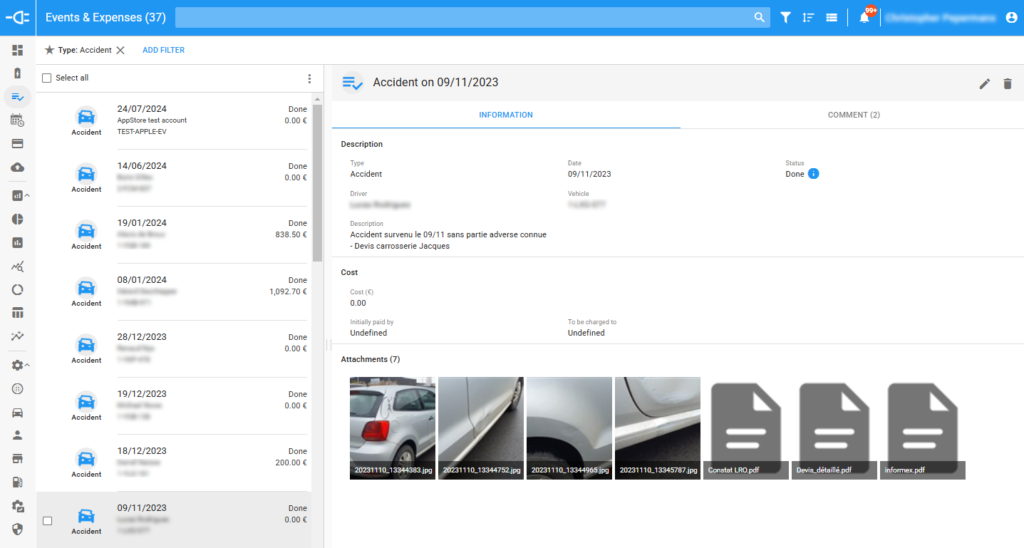Select the Information tab

point(505,115)
